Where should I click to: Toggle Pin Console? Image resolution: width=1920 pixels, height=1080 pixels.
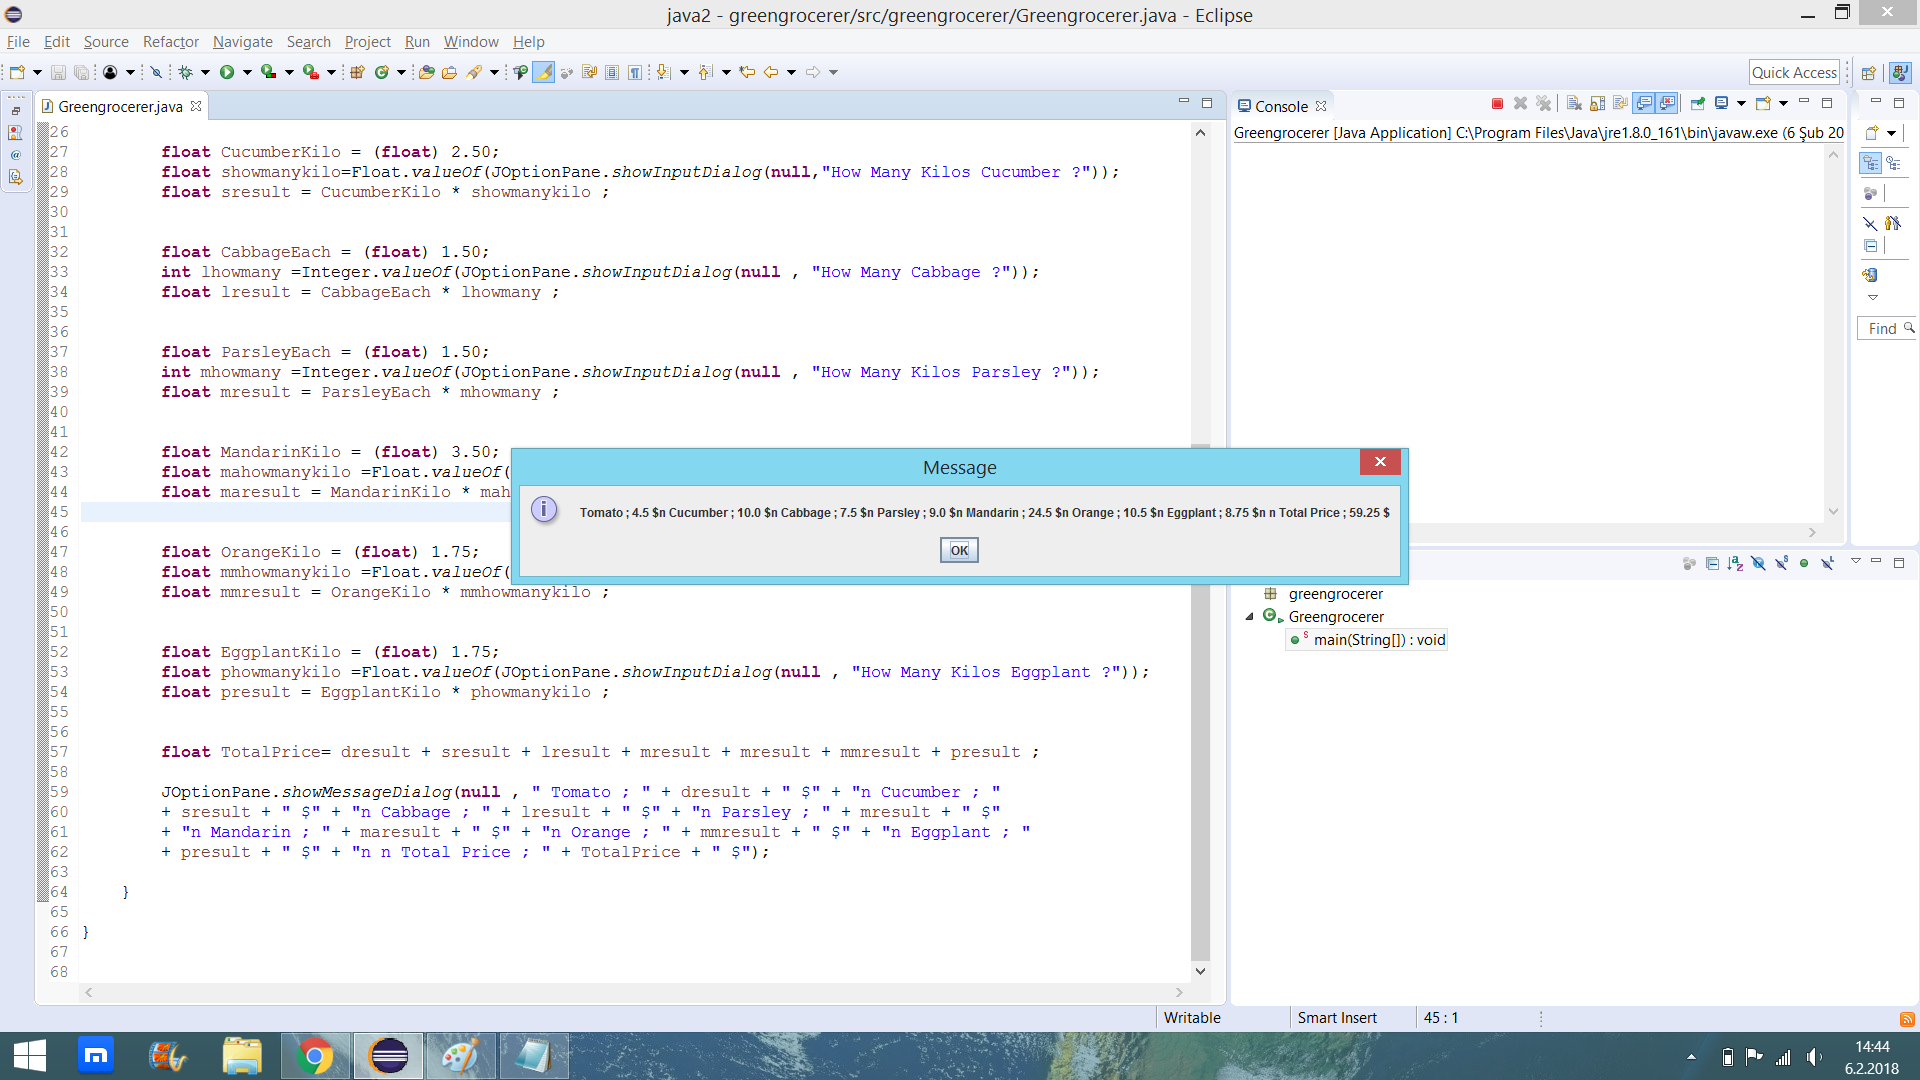tap(1698, 104)
